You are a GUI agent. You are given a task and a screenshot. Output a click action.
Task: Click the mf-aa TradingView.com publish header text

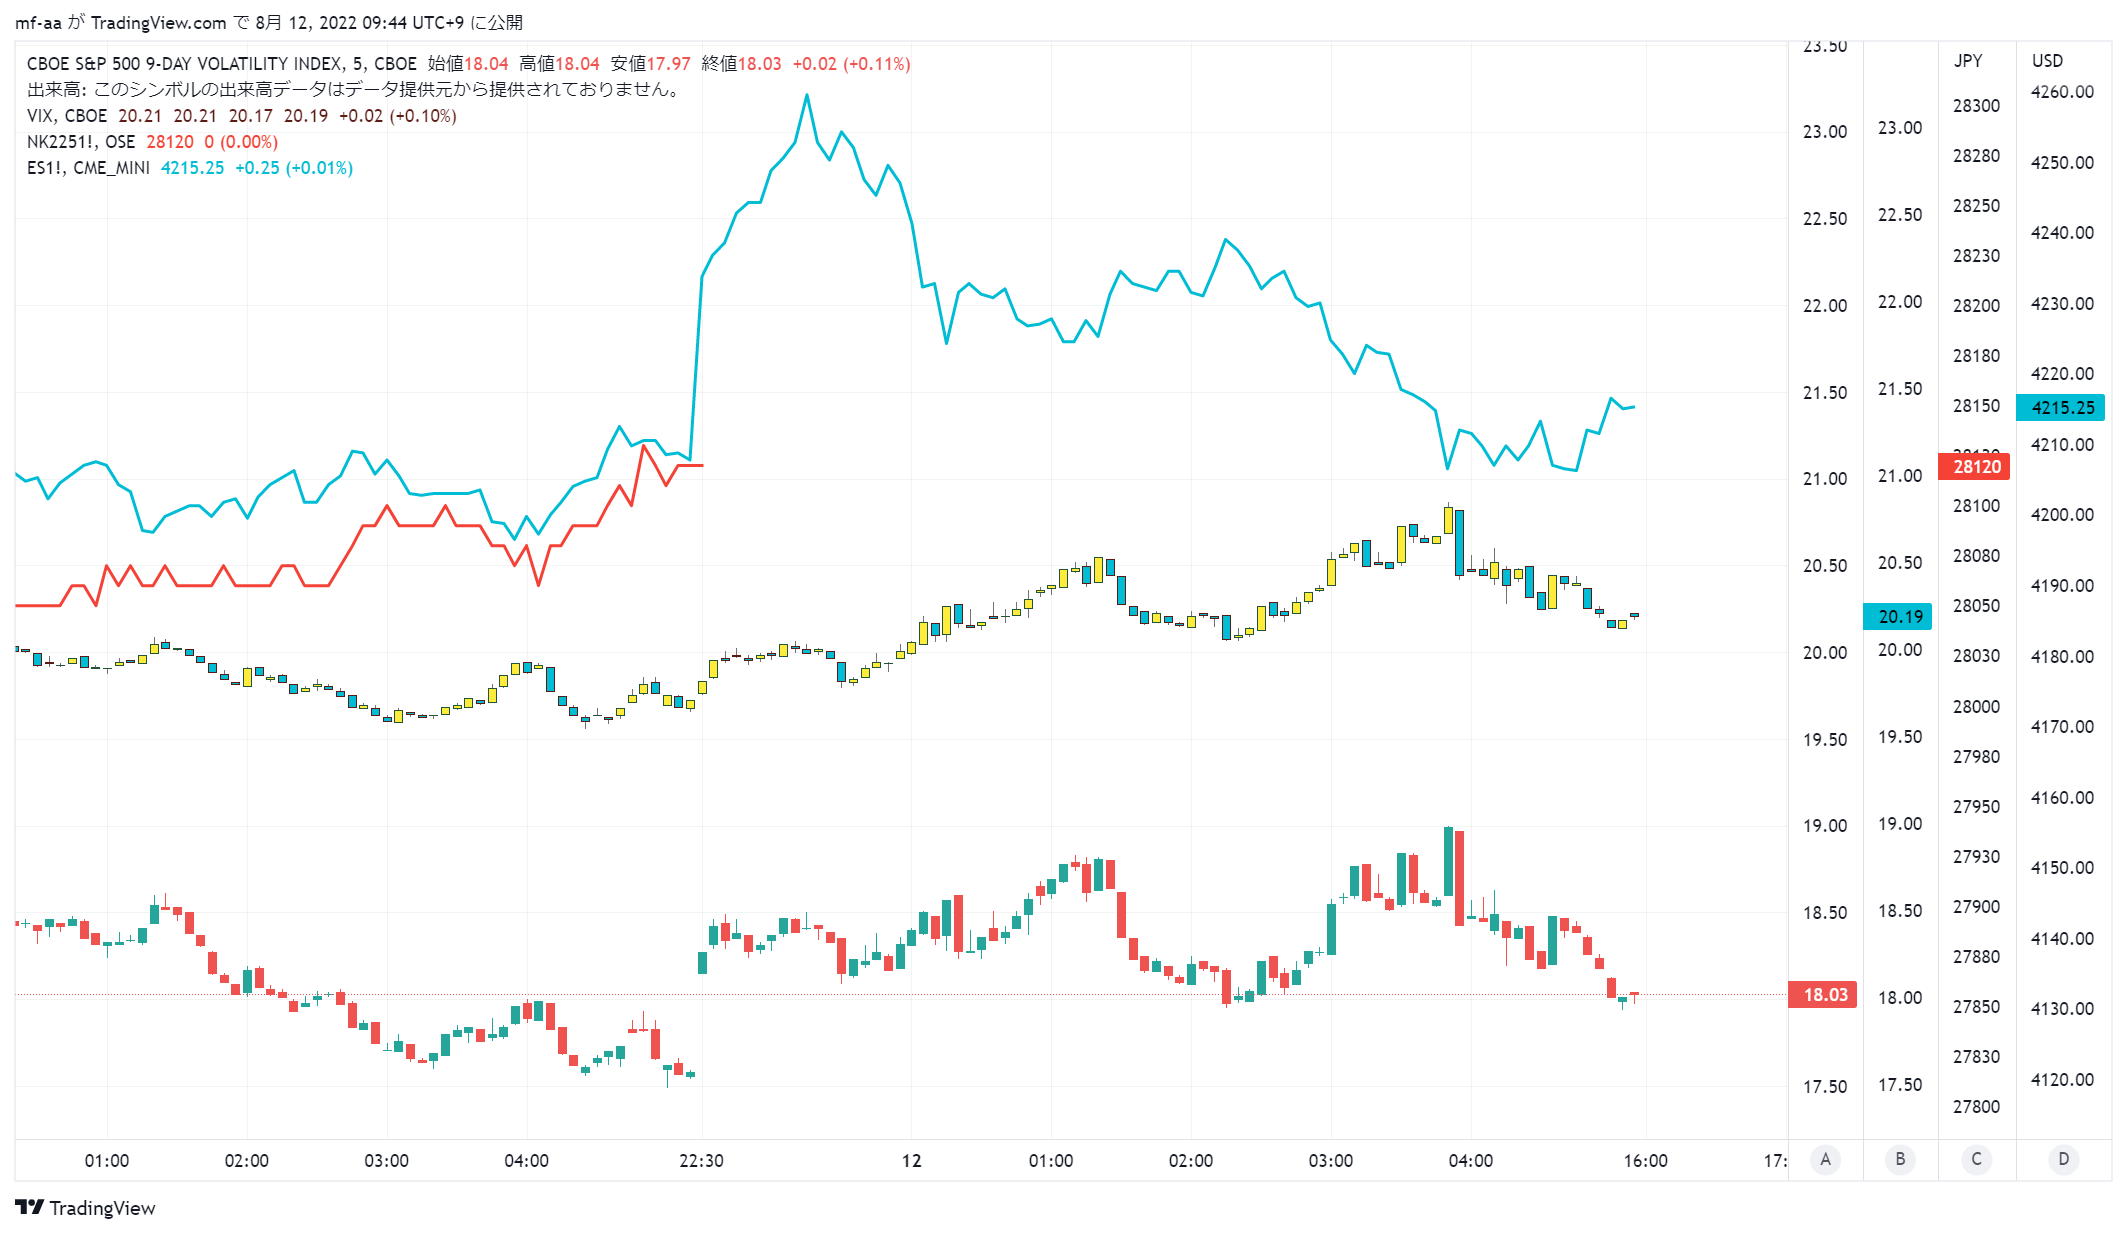point(269,22)
